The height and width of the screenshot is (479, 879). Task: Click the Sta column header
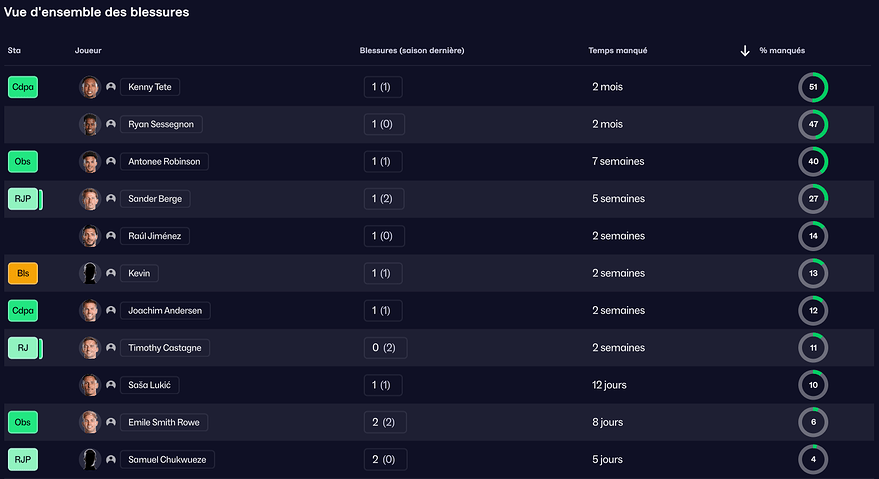click(x=14, y=51)
